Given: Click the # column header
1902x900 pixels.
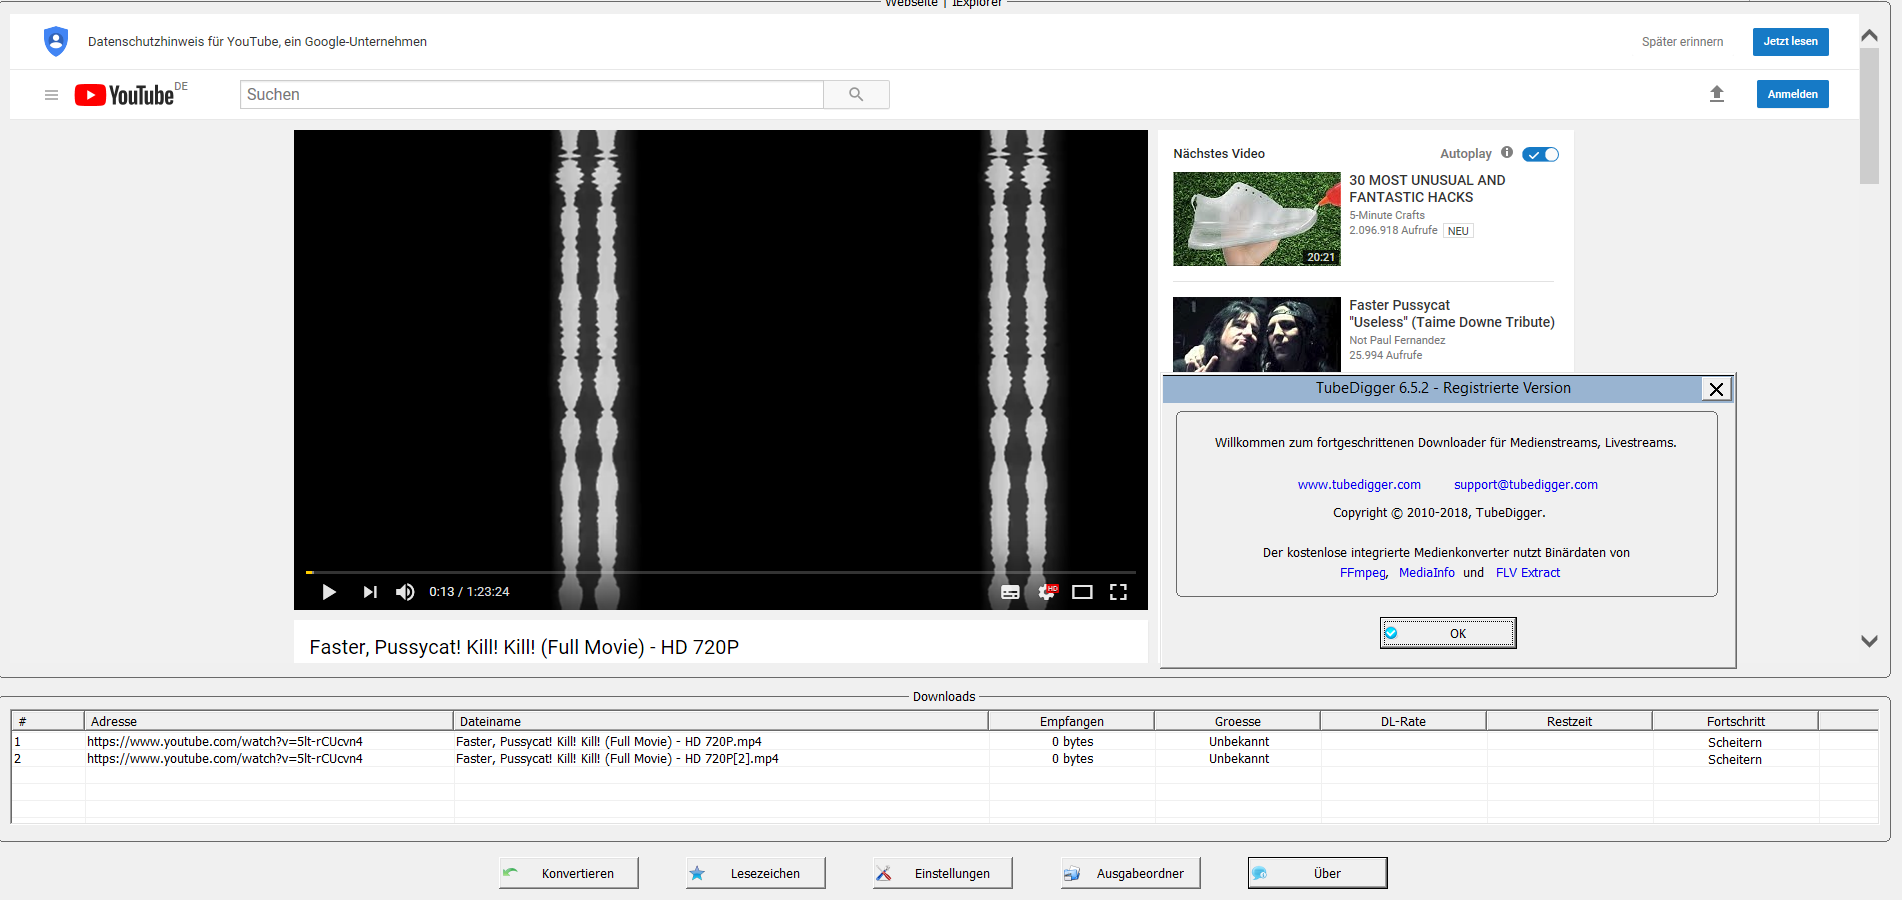Looking at the screenshot, I should 48,721.
